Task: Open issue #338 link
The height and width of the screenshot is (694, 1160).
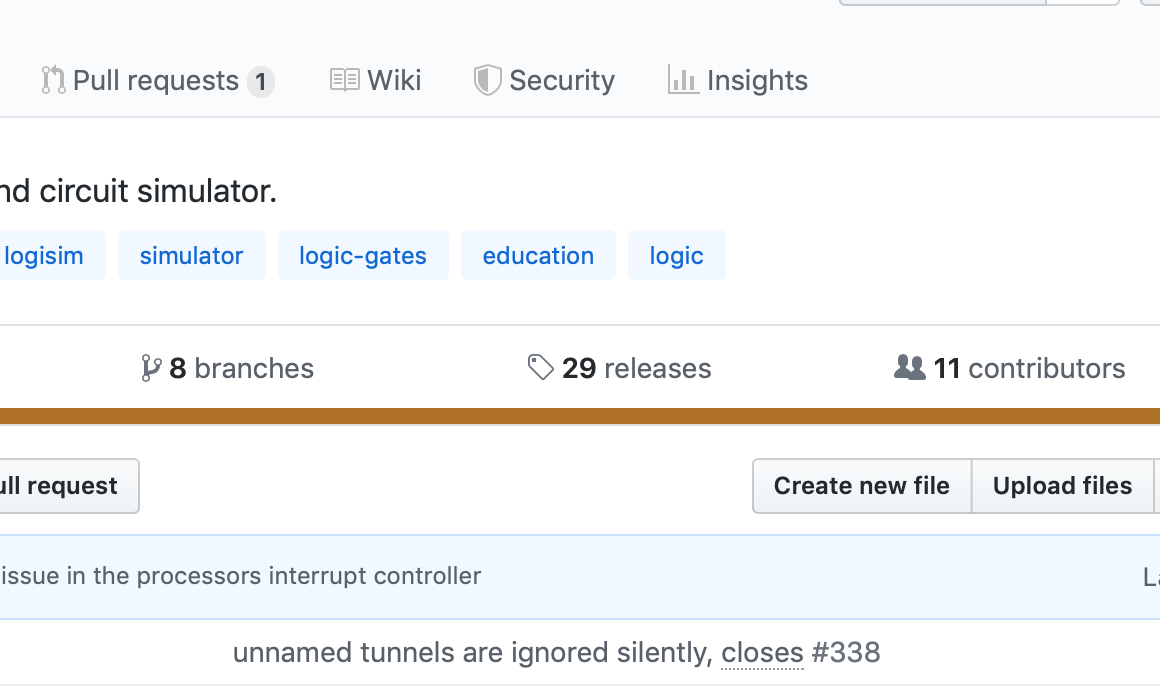Action: click(x=846, y=652)
